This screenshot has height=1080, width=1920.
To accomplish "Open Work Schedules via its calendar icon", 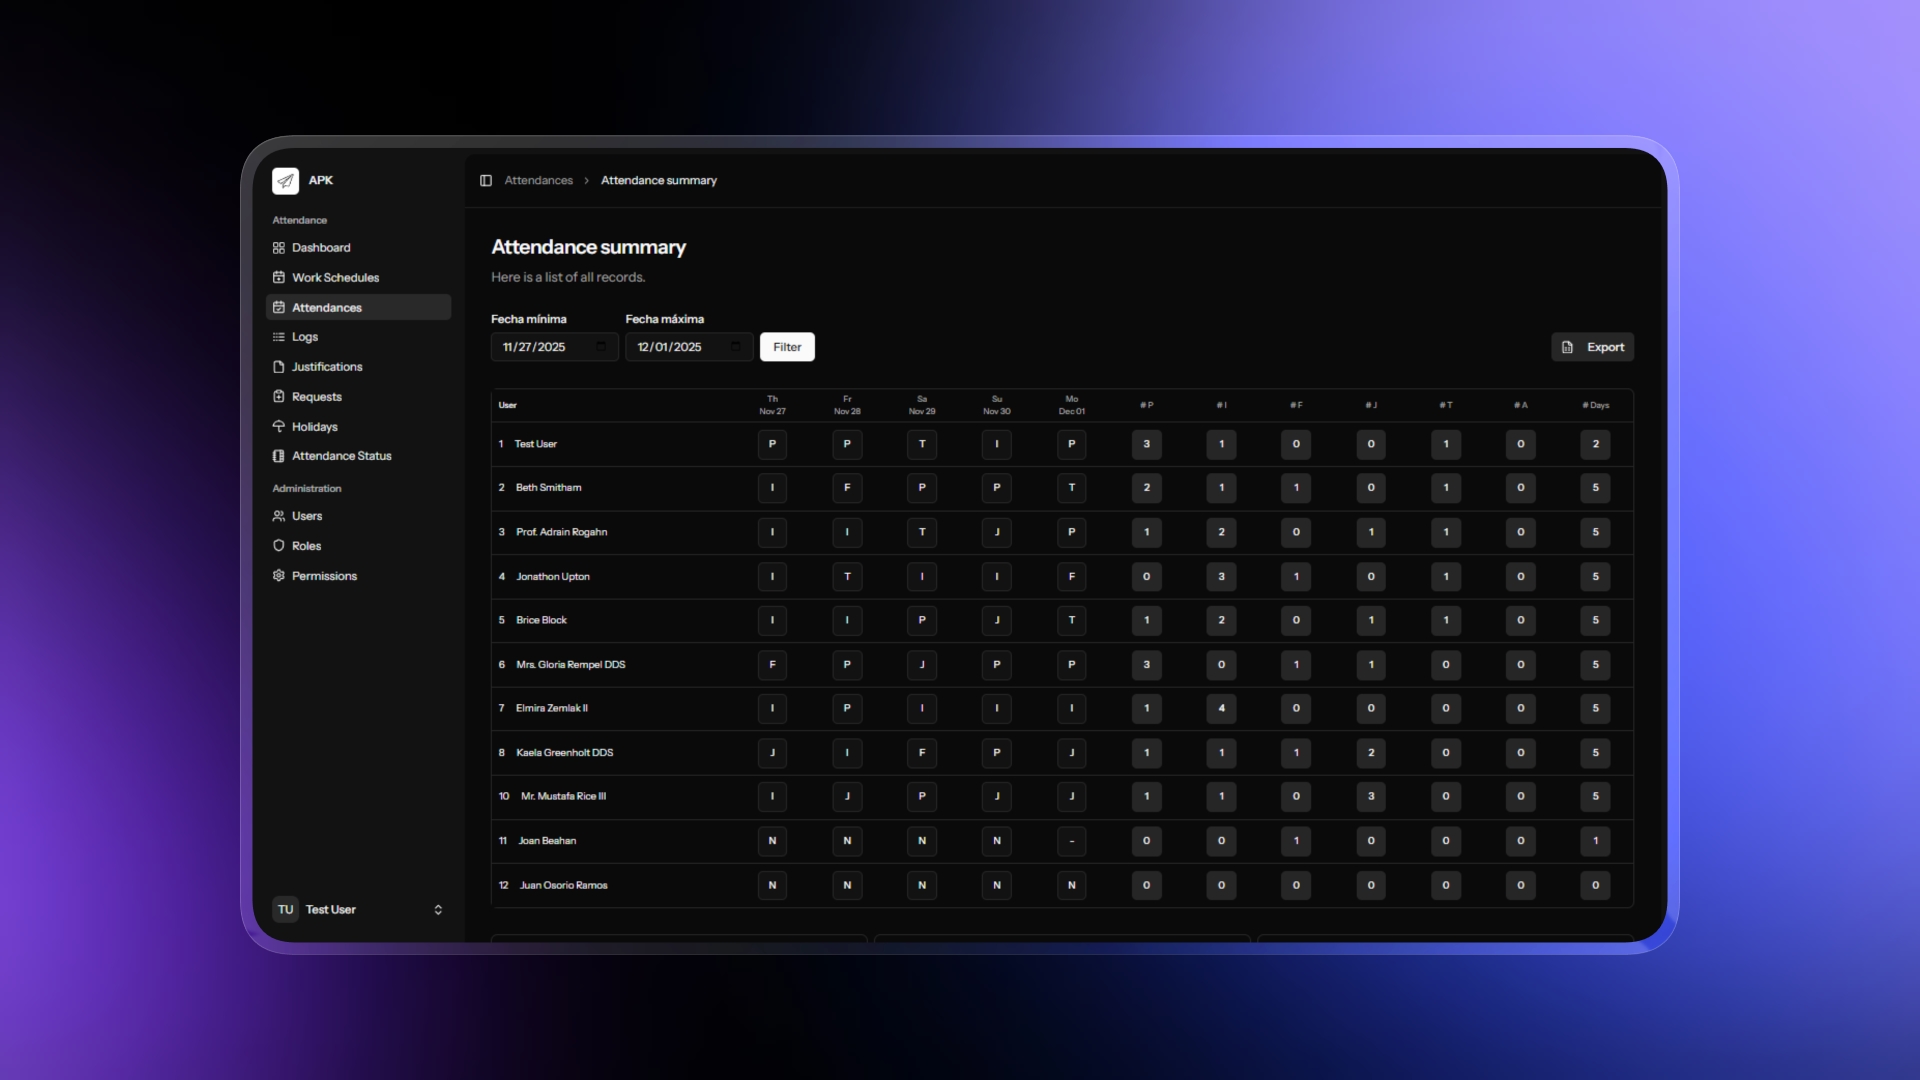I will pyautogui.click(x=279, y=277).
